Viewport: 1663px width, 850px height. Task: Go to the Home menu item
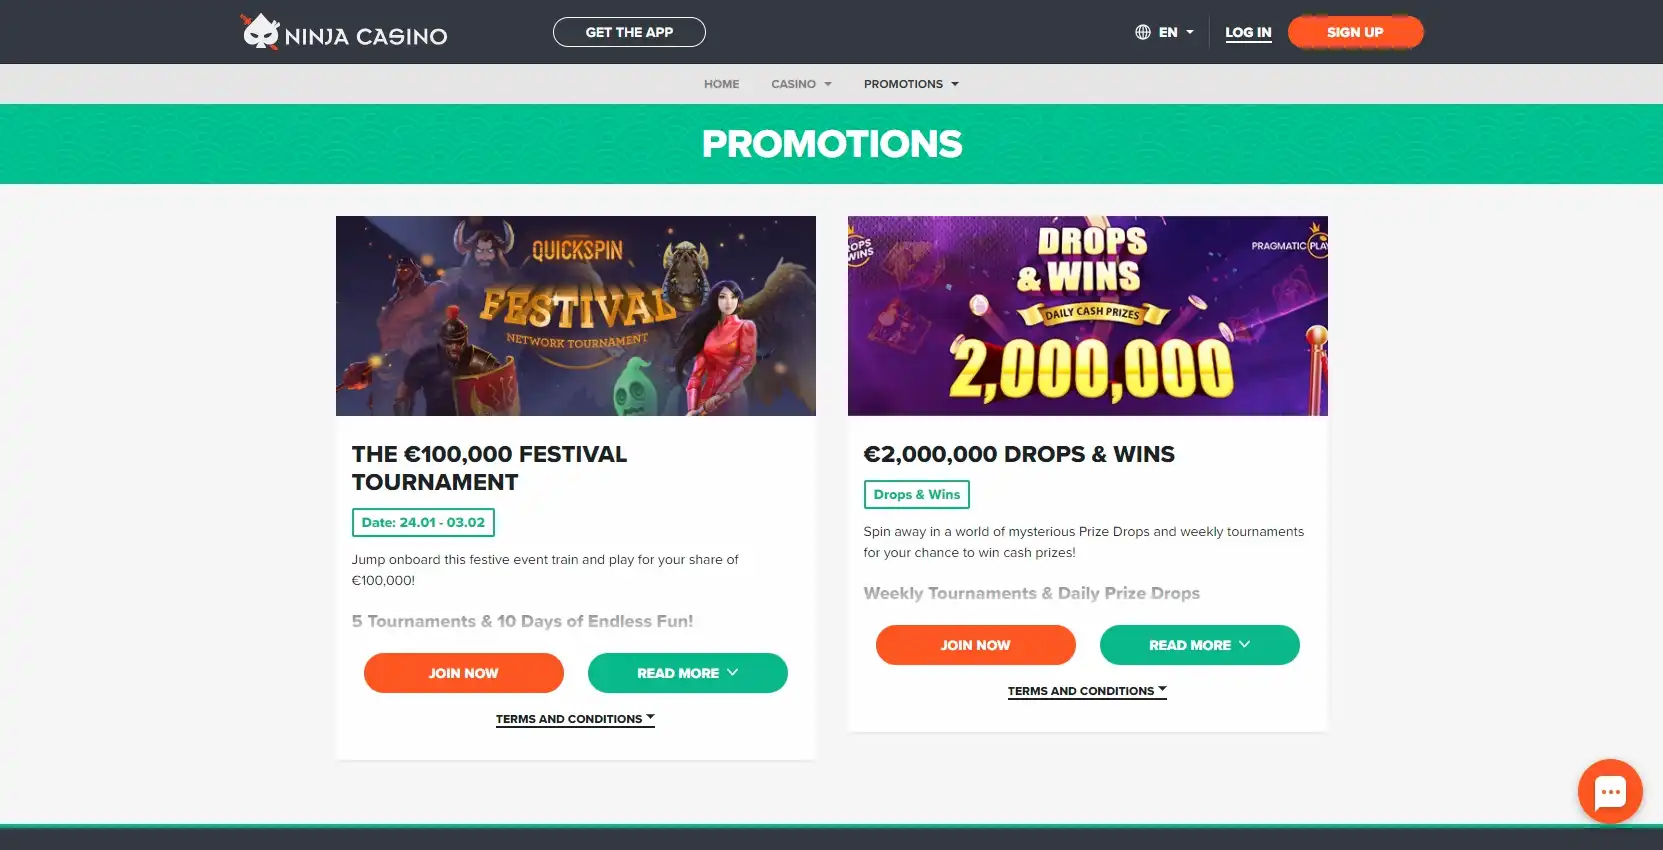point(721,84)
